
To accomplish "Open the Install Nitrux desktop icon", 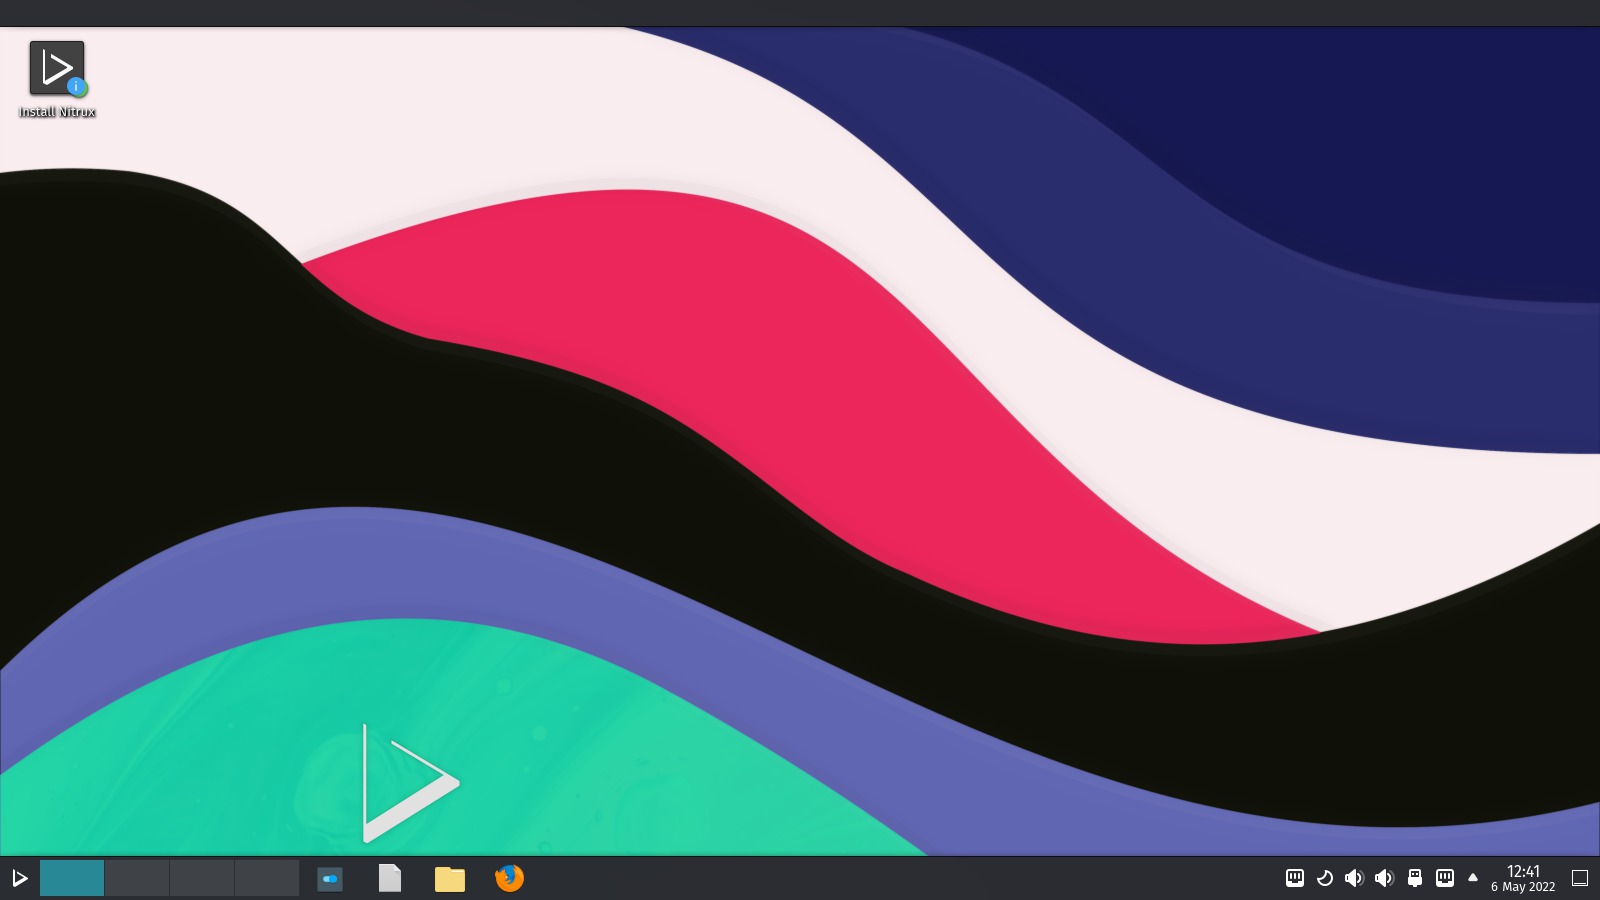I will (x=57, y=79).
